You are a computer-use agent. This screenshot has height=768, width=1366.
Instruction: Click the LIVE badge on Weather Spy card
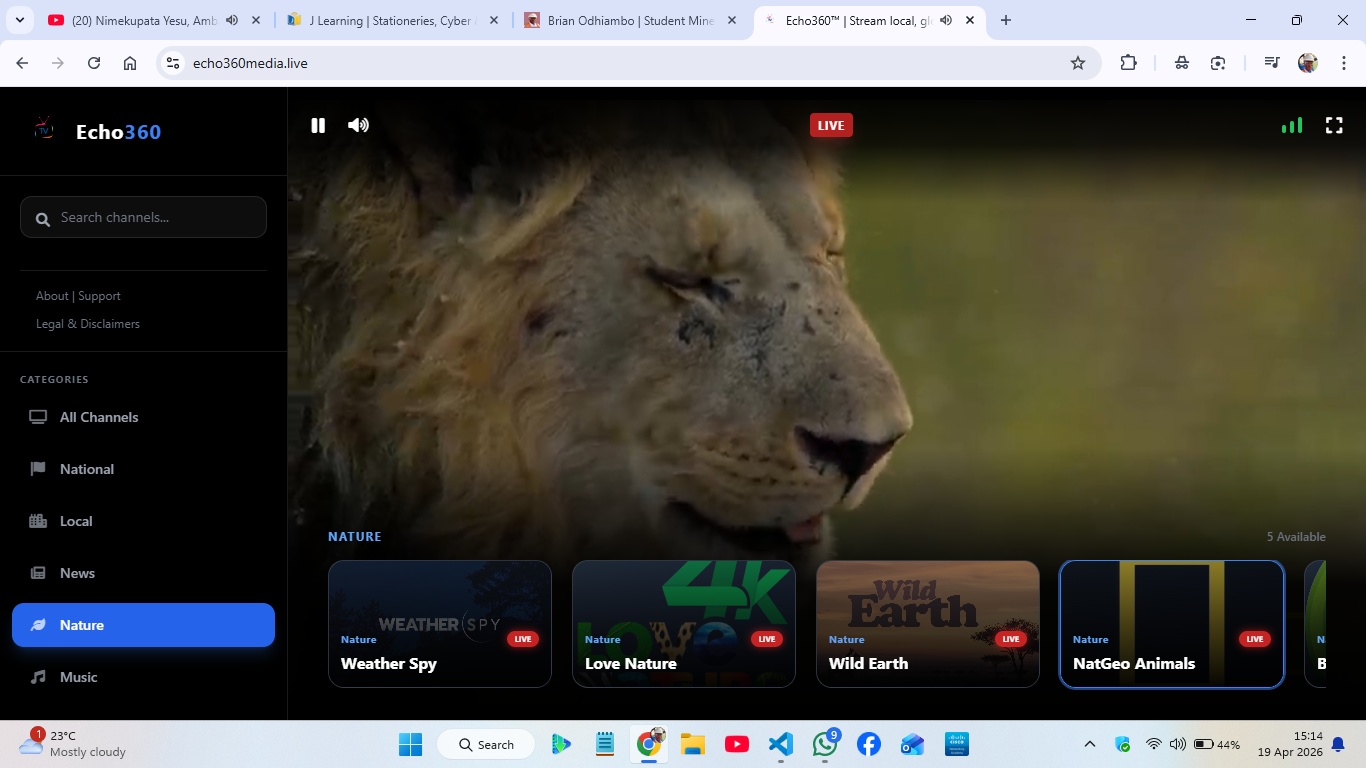click(x=523, y=639)
